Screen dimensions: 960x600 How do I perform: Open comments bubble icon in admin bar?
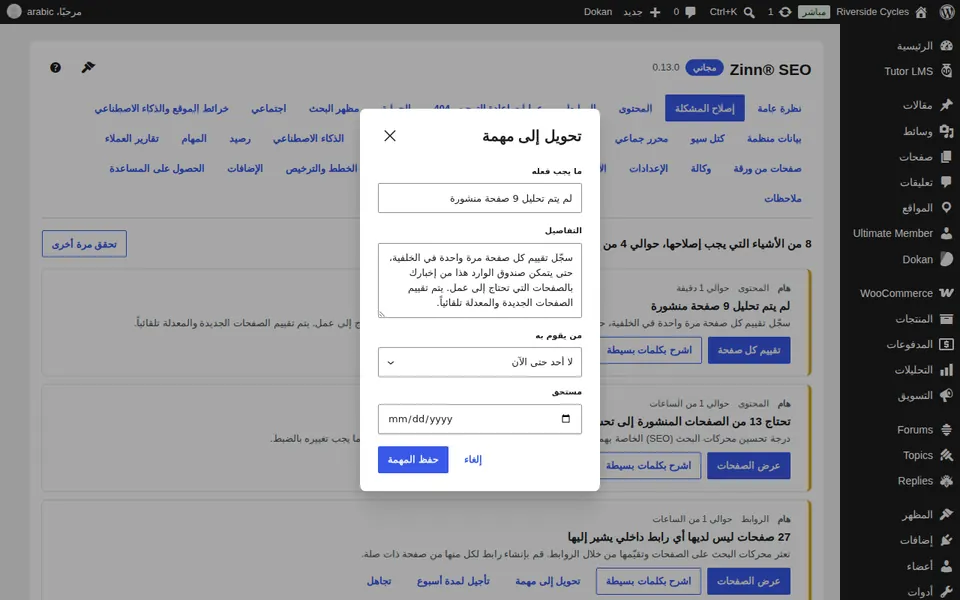[x=691, y=12]
